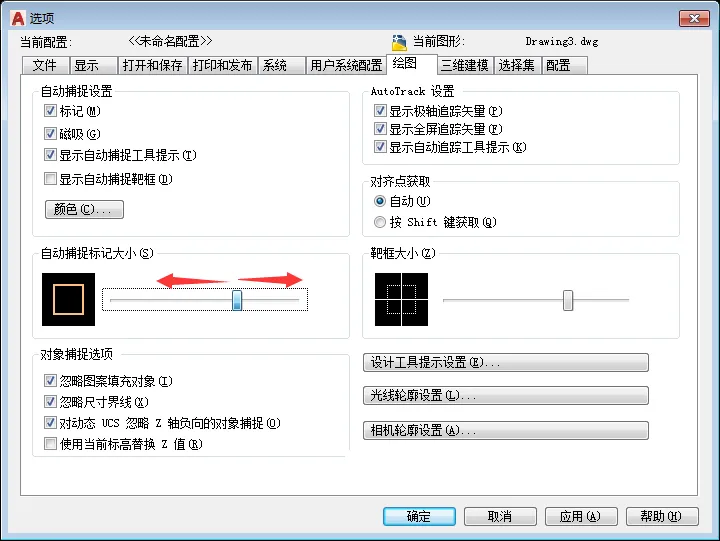Toggle the 磁吸(G) checkbox
Image resolution: width=720 pixels, height=541 pixels.
click(x=50, y=134)
